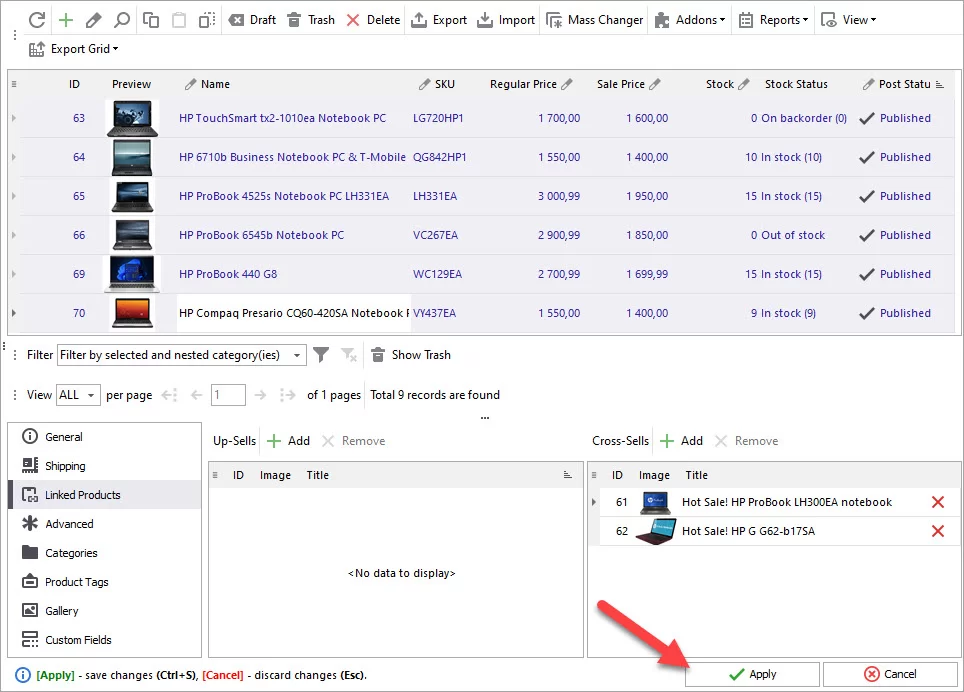Click the Apply button to save changes
This screenshot has width=964, height=692.
tap(752, 674)
